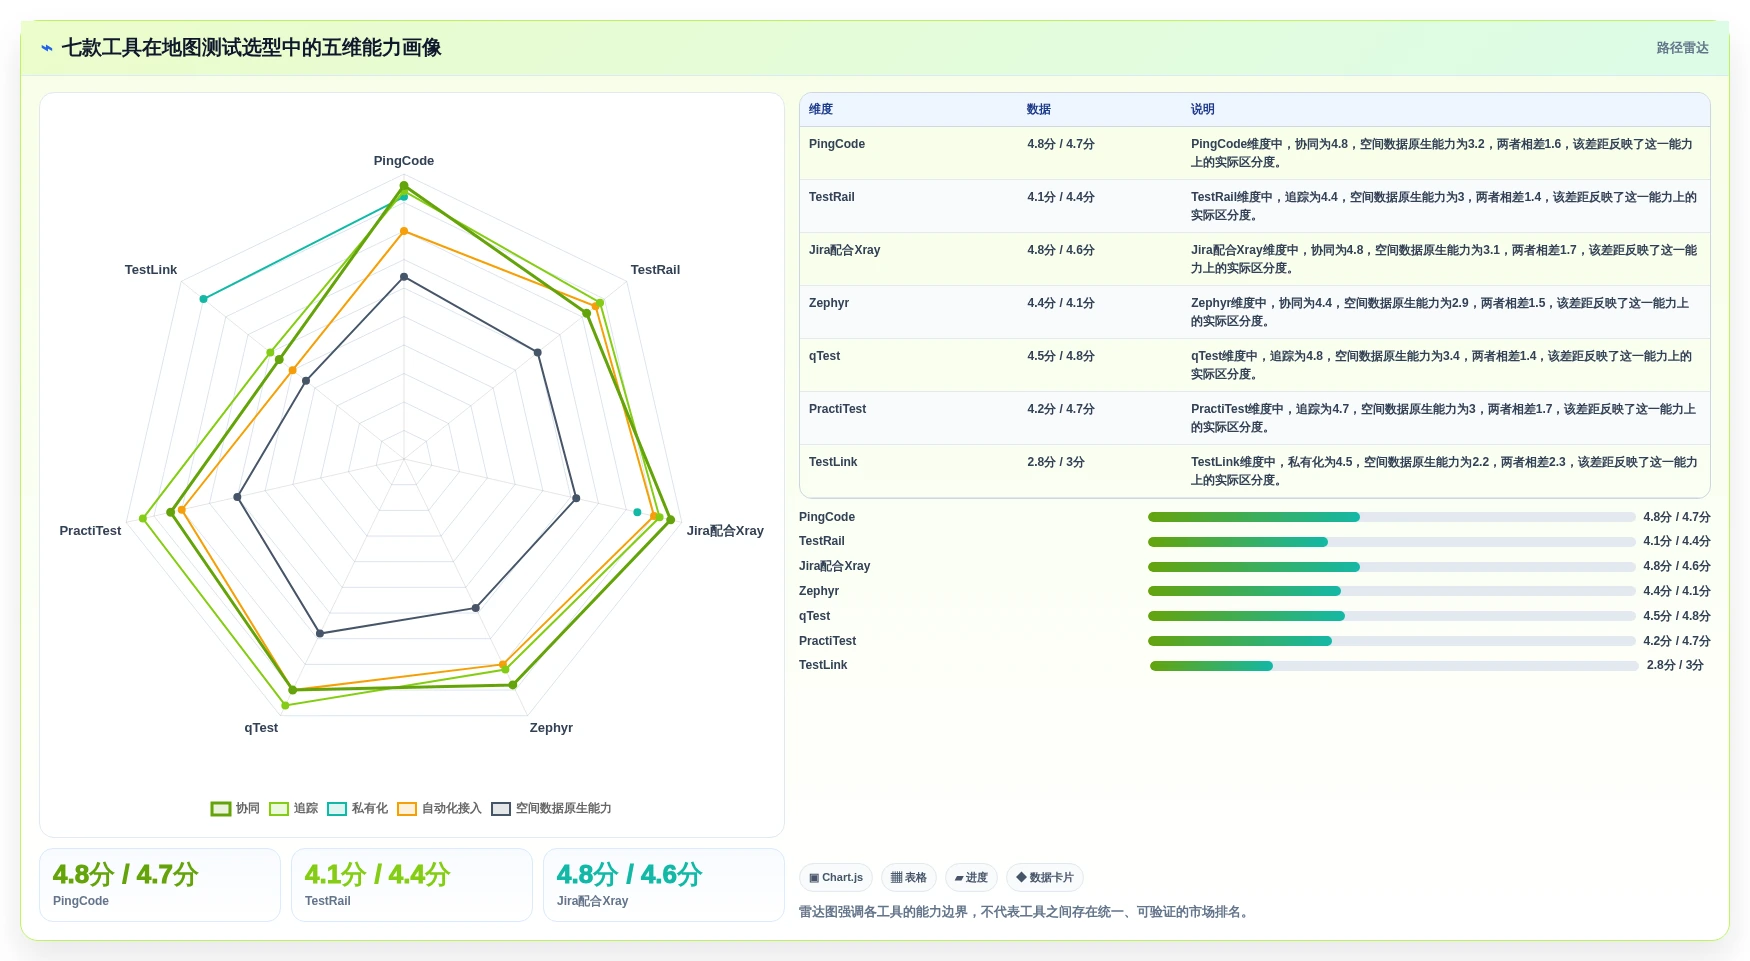
Task: Click the TestRail progress bar
Action: [x=1392, y=542]
